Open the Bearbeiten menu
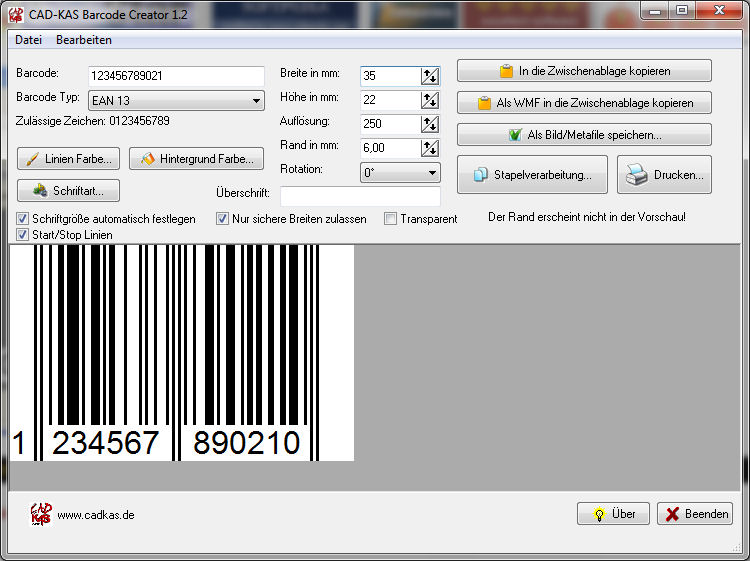 [84, 40]
